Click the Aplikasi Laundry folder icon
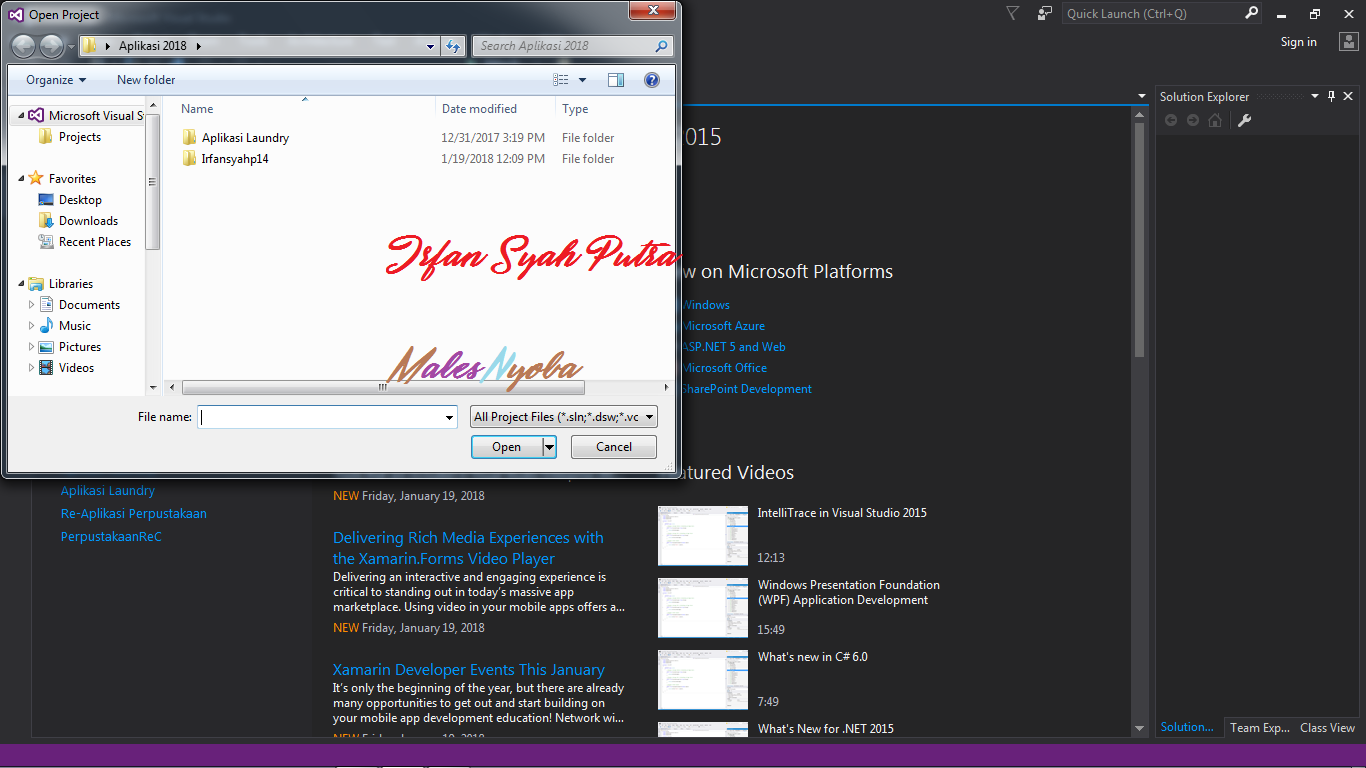 coord(190,137)
